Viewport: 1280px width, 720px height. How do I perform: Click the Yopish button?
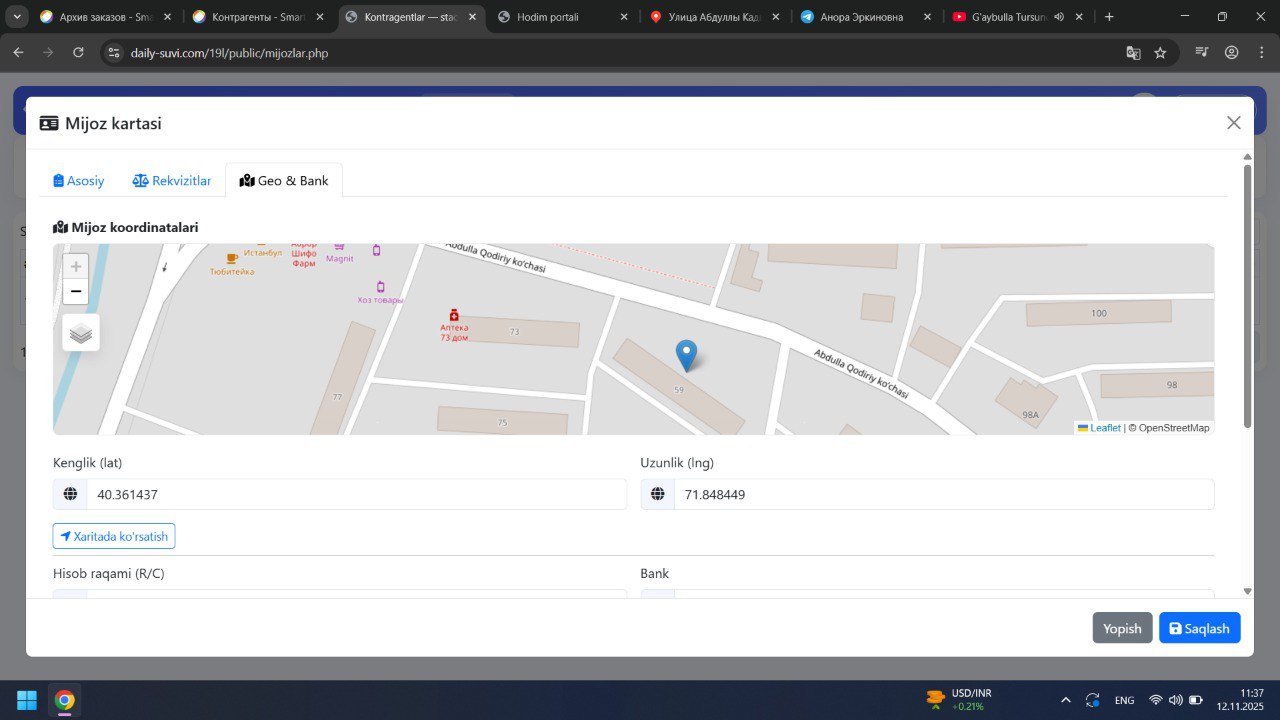coord(1122,628)
